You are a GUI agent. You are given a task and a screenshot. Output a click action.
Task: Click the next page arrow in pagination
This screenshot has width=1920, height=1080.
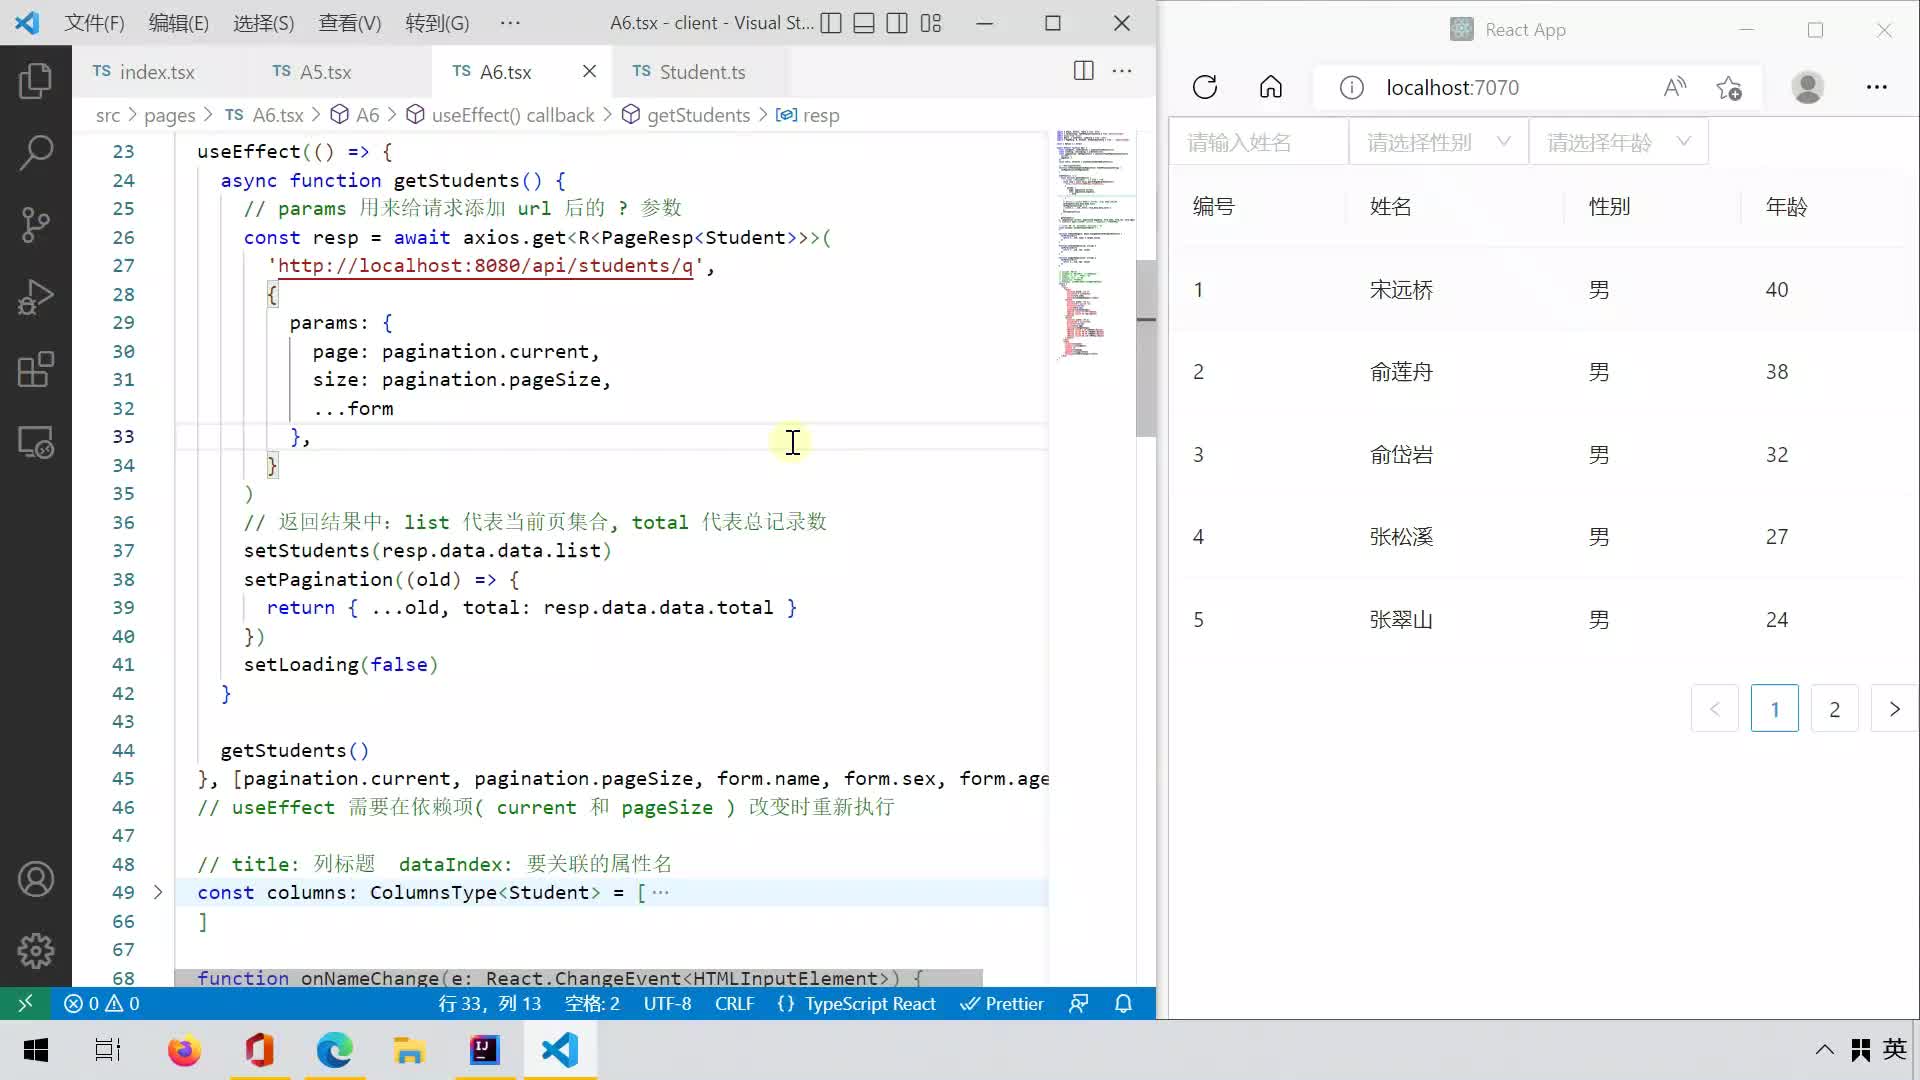click(x=1894, y=709)
